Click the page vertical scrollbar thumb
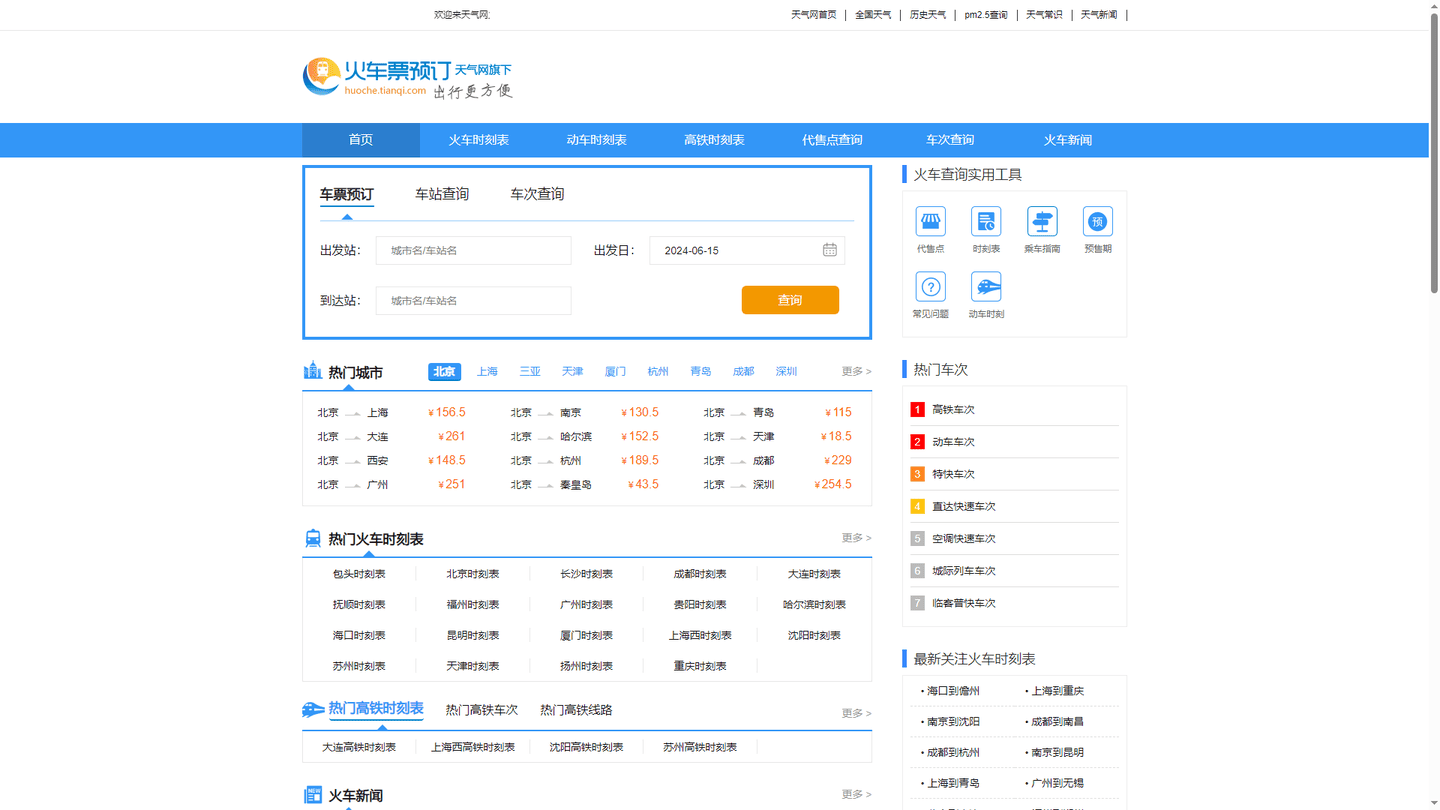 pos(1434,152)
